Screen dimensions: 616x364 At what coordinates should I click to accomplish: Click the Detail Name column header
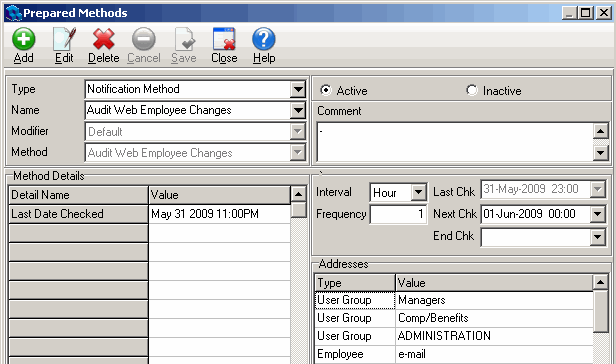[x=78, y=195]
